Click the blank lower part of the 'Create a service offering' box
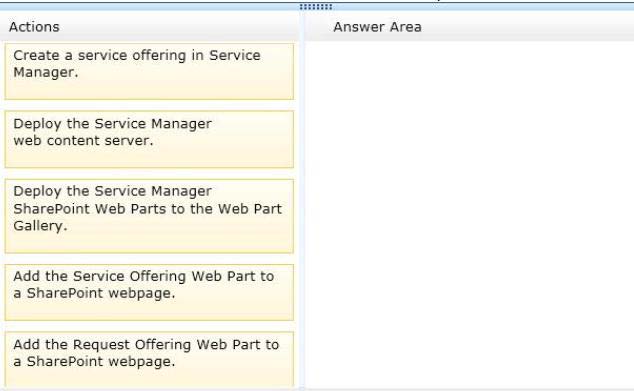Image resolution: width=634 pixels, height=391 pixels. pos(149,90)
